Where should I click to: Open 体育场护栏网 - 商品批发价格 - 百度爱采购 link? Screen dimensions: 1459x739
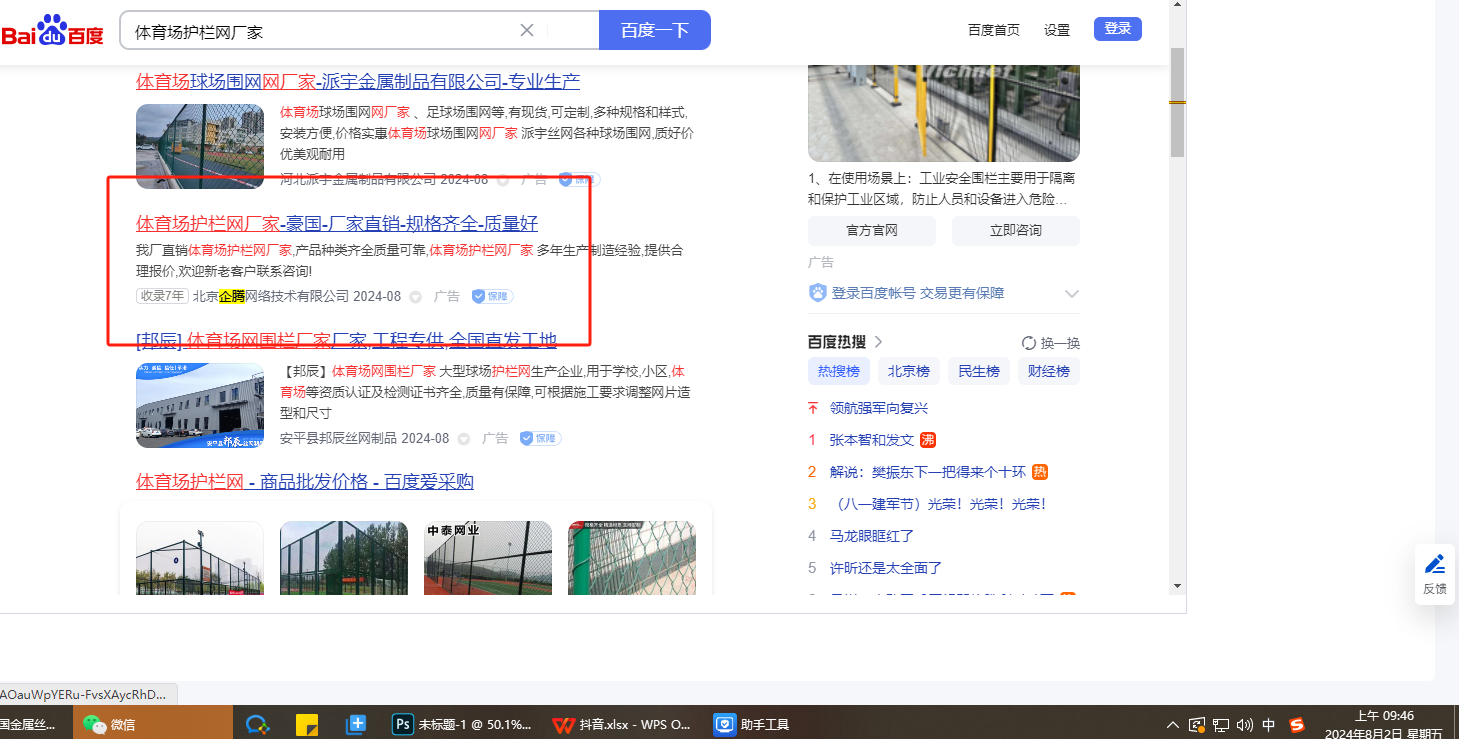pos(305,482)
